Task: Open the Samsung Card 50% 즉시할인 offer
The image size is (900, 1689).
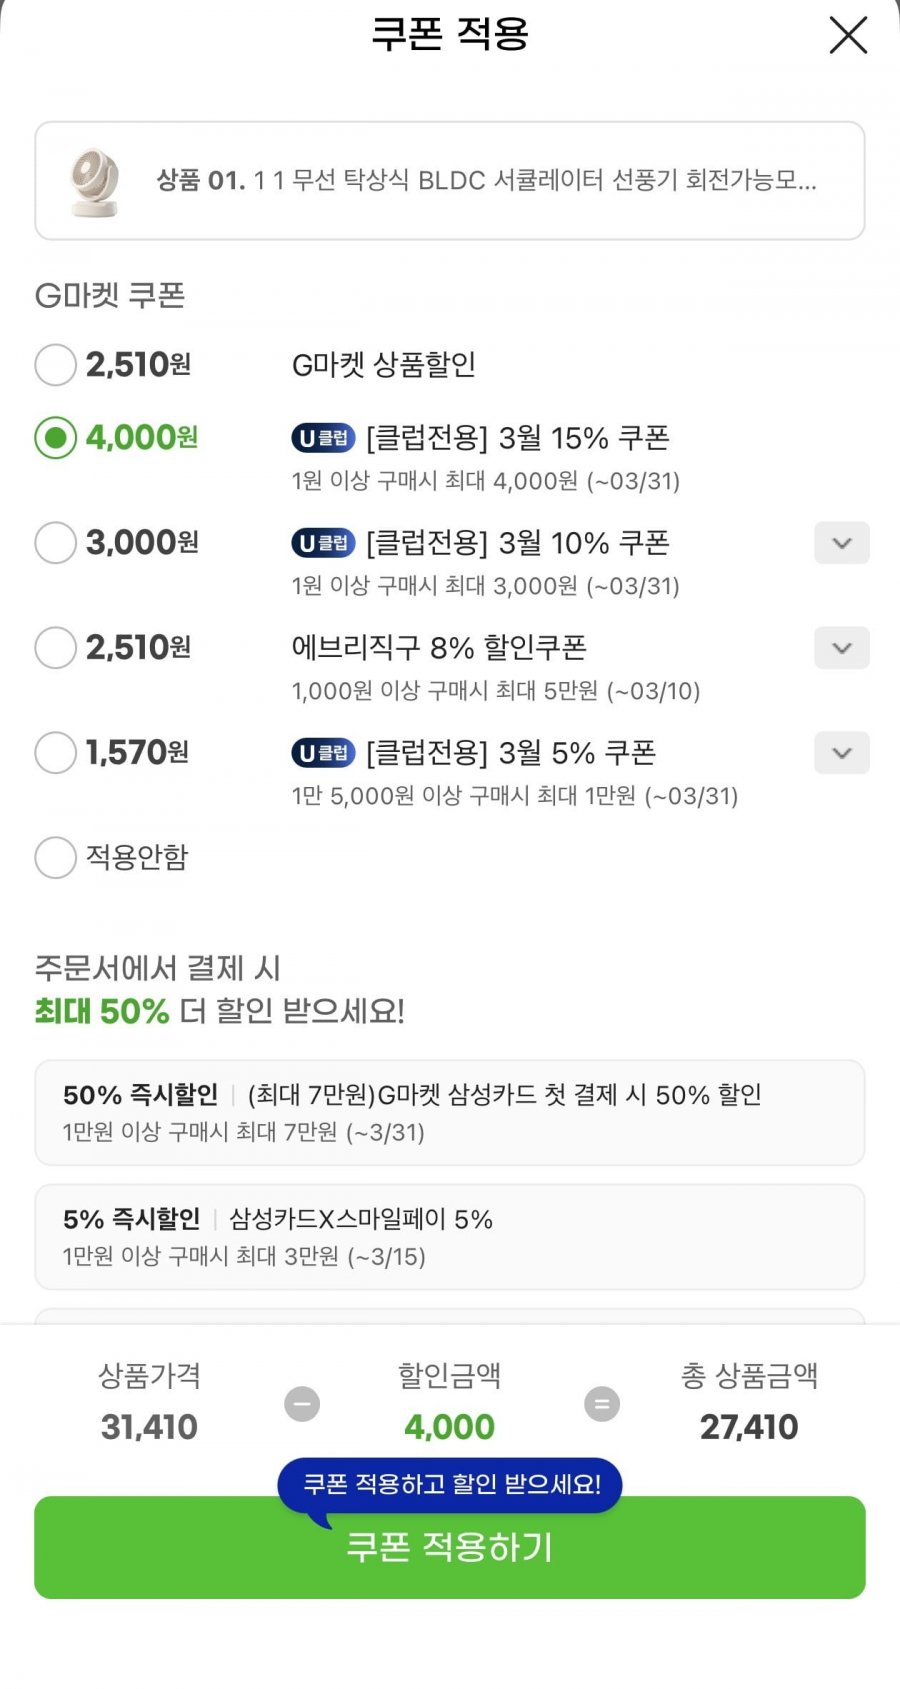Action: (449, 1112)
